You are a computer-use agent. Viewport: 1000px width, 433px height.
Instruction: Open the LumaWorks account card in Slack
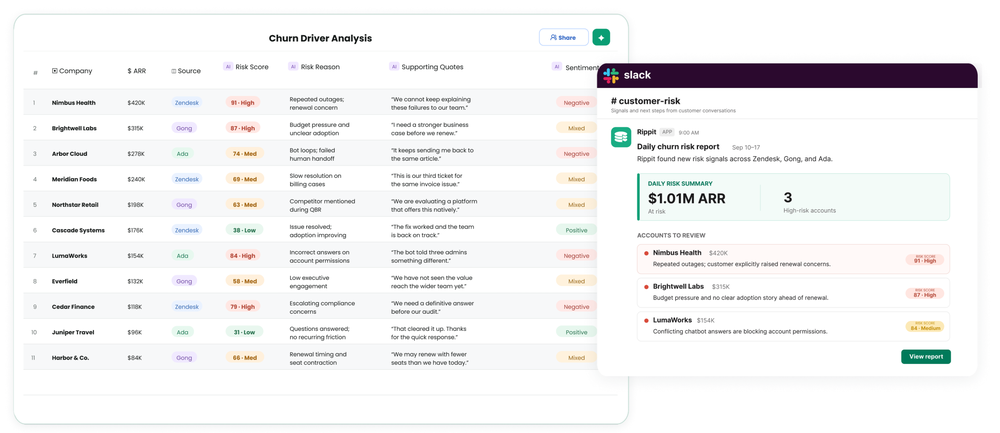pos(793,326)
